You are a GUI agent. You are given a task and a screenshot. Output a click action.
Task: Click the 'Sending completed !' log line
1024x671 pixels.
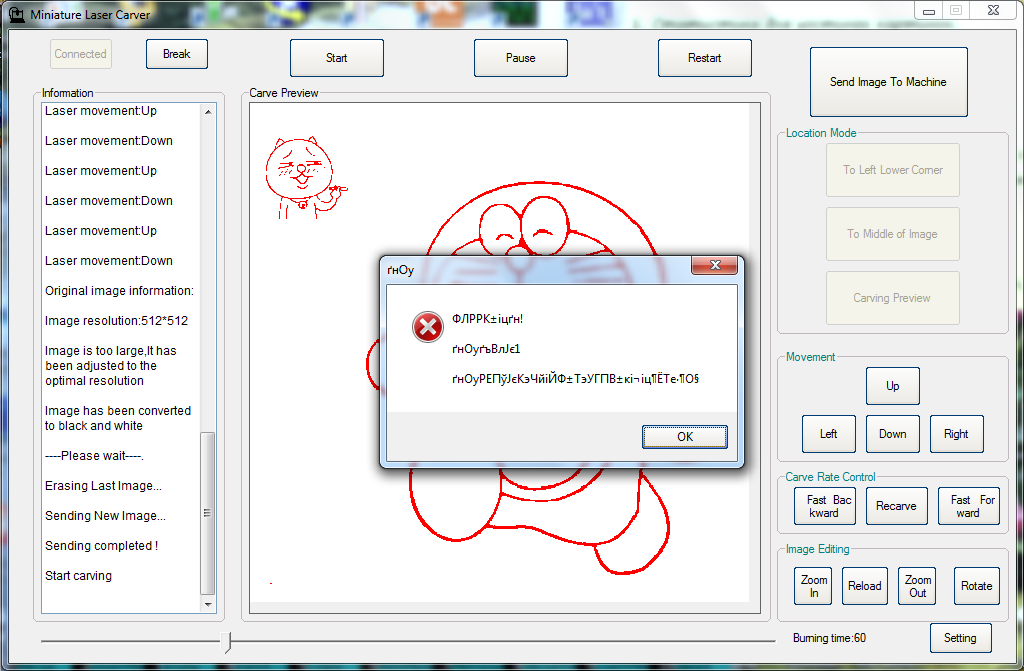point(101,546)
